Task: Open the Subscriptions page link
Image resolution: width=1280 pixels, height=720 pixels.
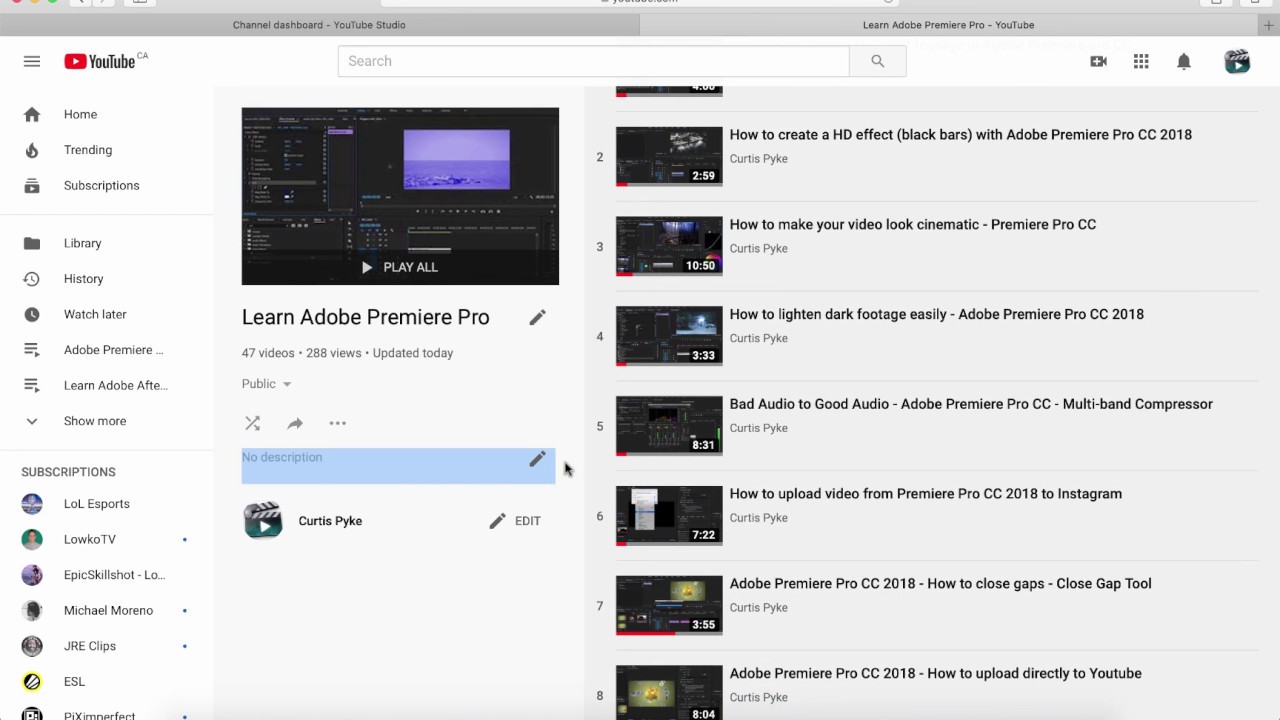Action: 101,185
